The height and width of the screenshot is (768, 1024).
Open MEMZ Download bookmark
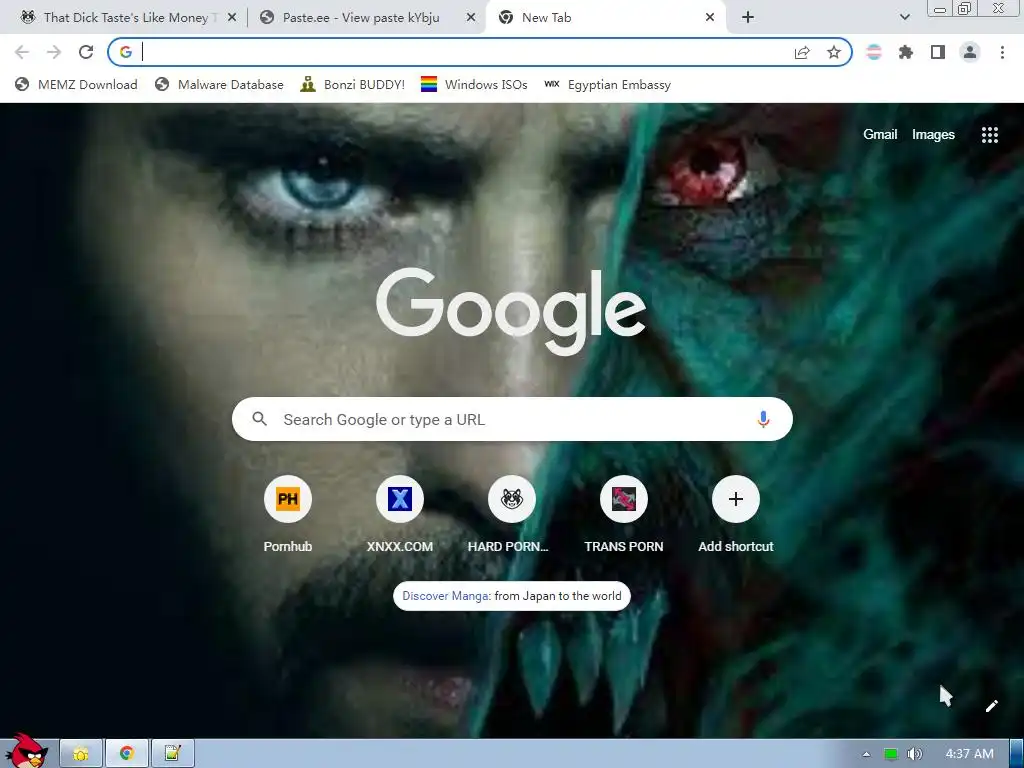click(x=76, y=84)
